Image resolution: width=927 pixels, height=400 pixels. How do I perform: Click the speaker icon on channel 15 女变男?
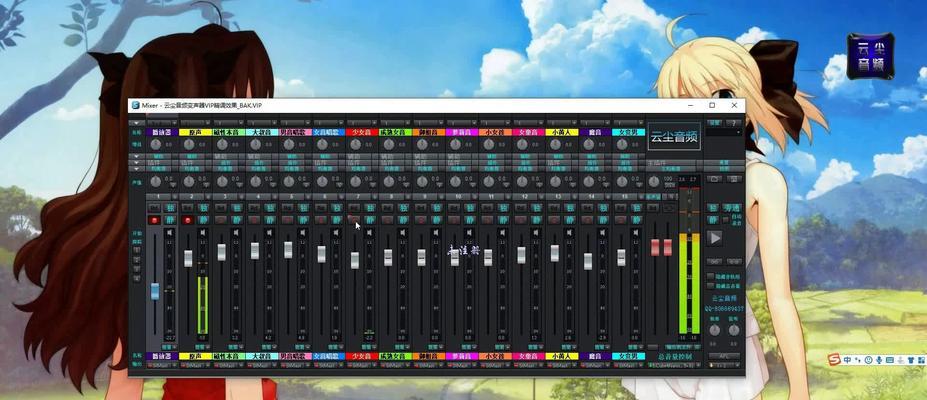tap(636, 233)
